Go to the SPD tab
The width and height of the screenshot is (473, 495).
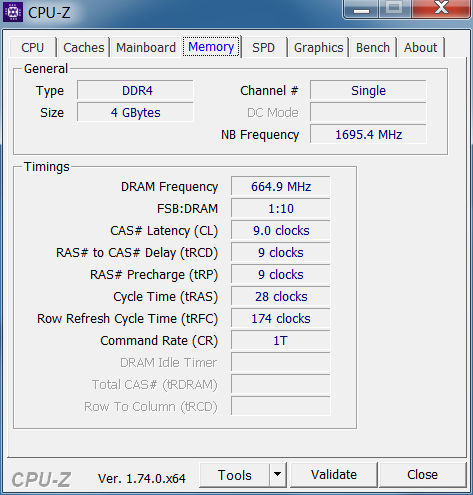tap(263, 47)
